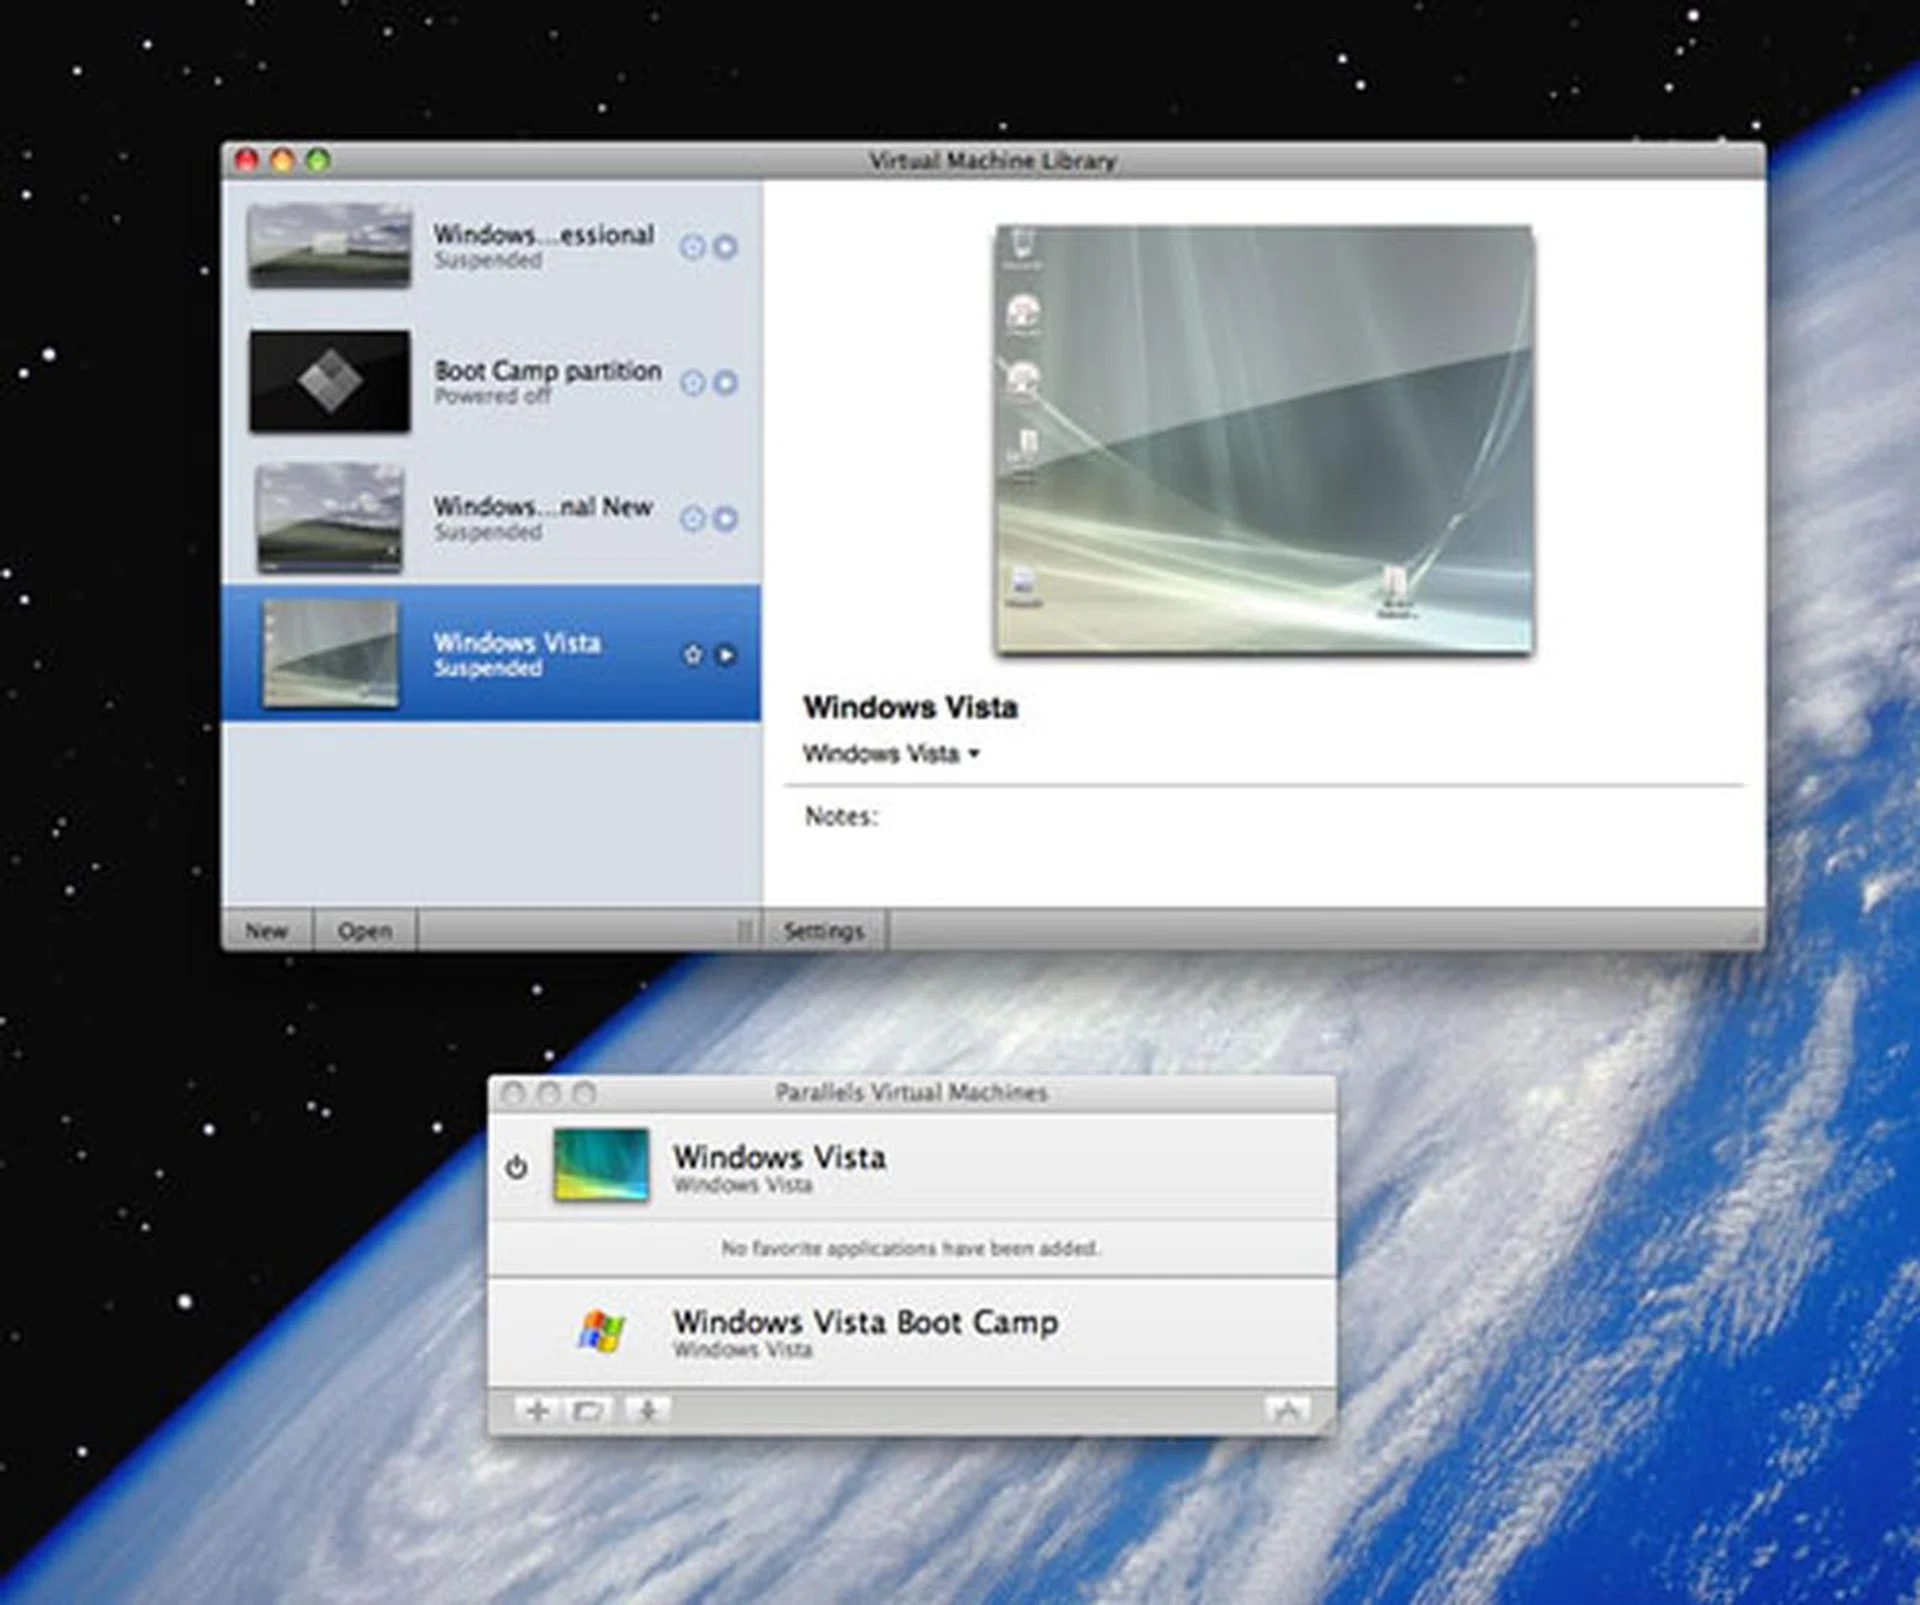Click download arrow icon in Parallels toolbar
The image size is (1920, 1605).
(647, 1410)
